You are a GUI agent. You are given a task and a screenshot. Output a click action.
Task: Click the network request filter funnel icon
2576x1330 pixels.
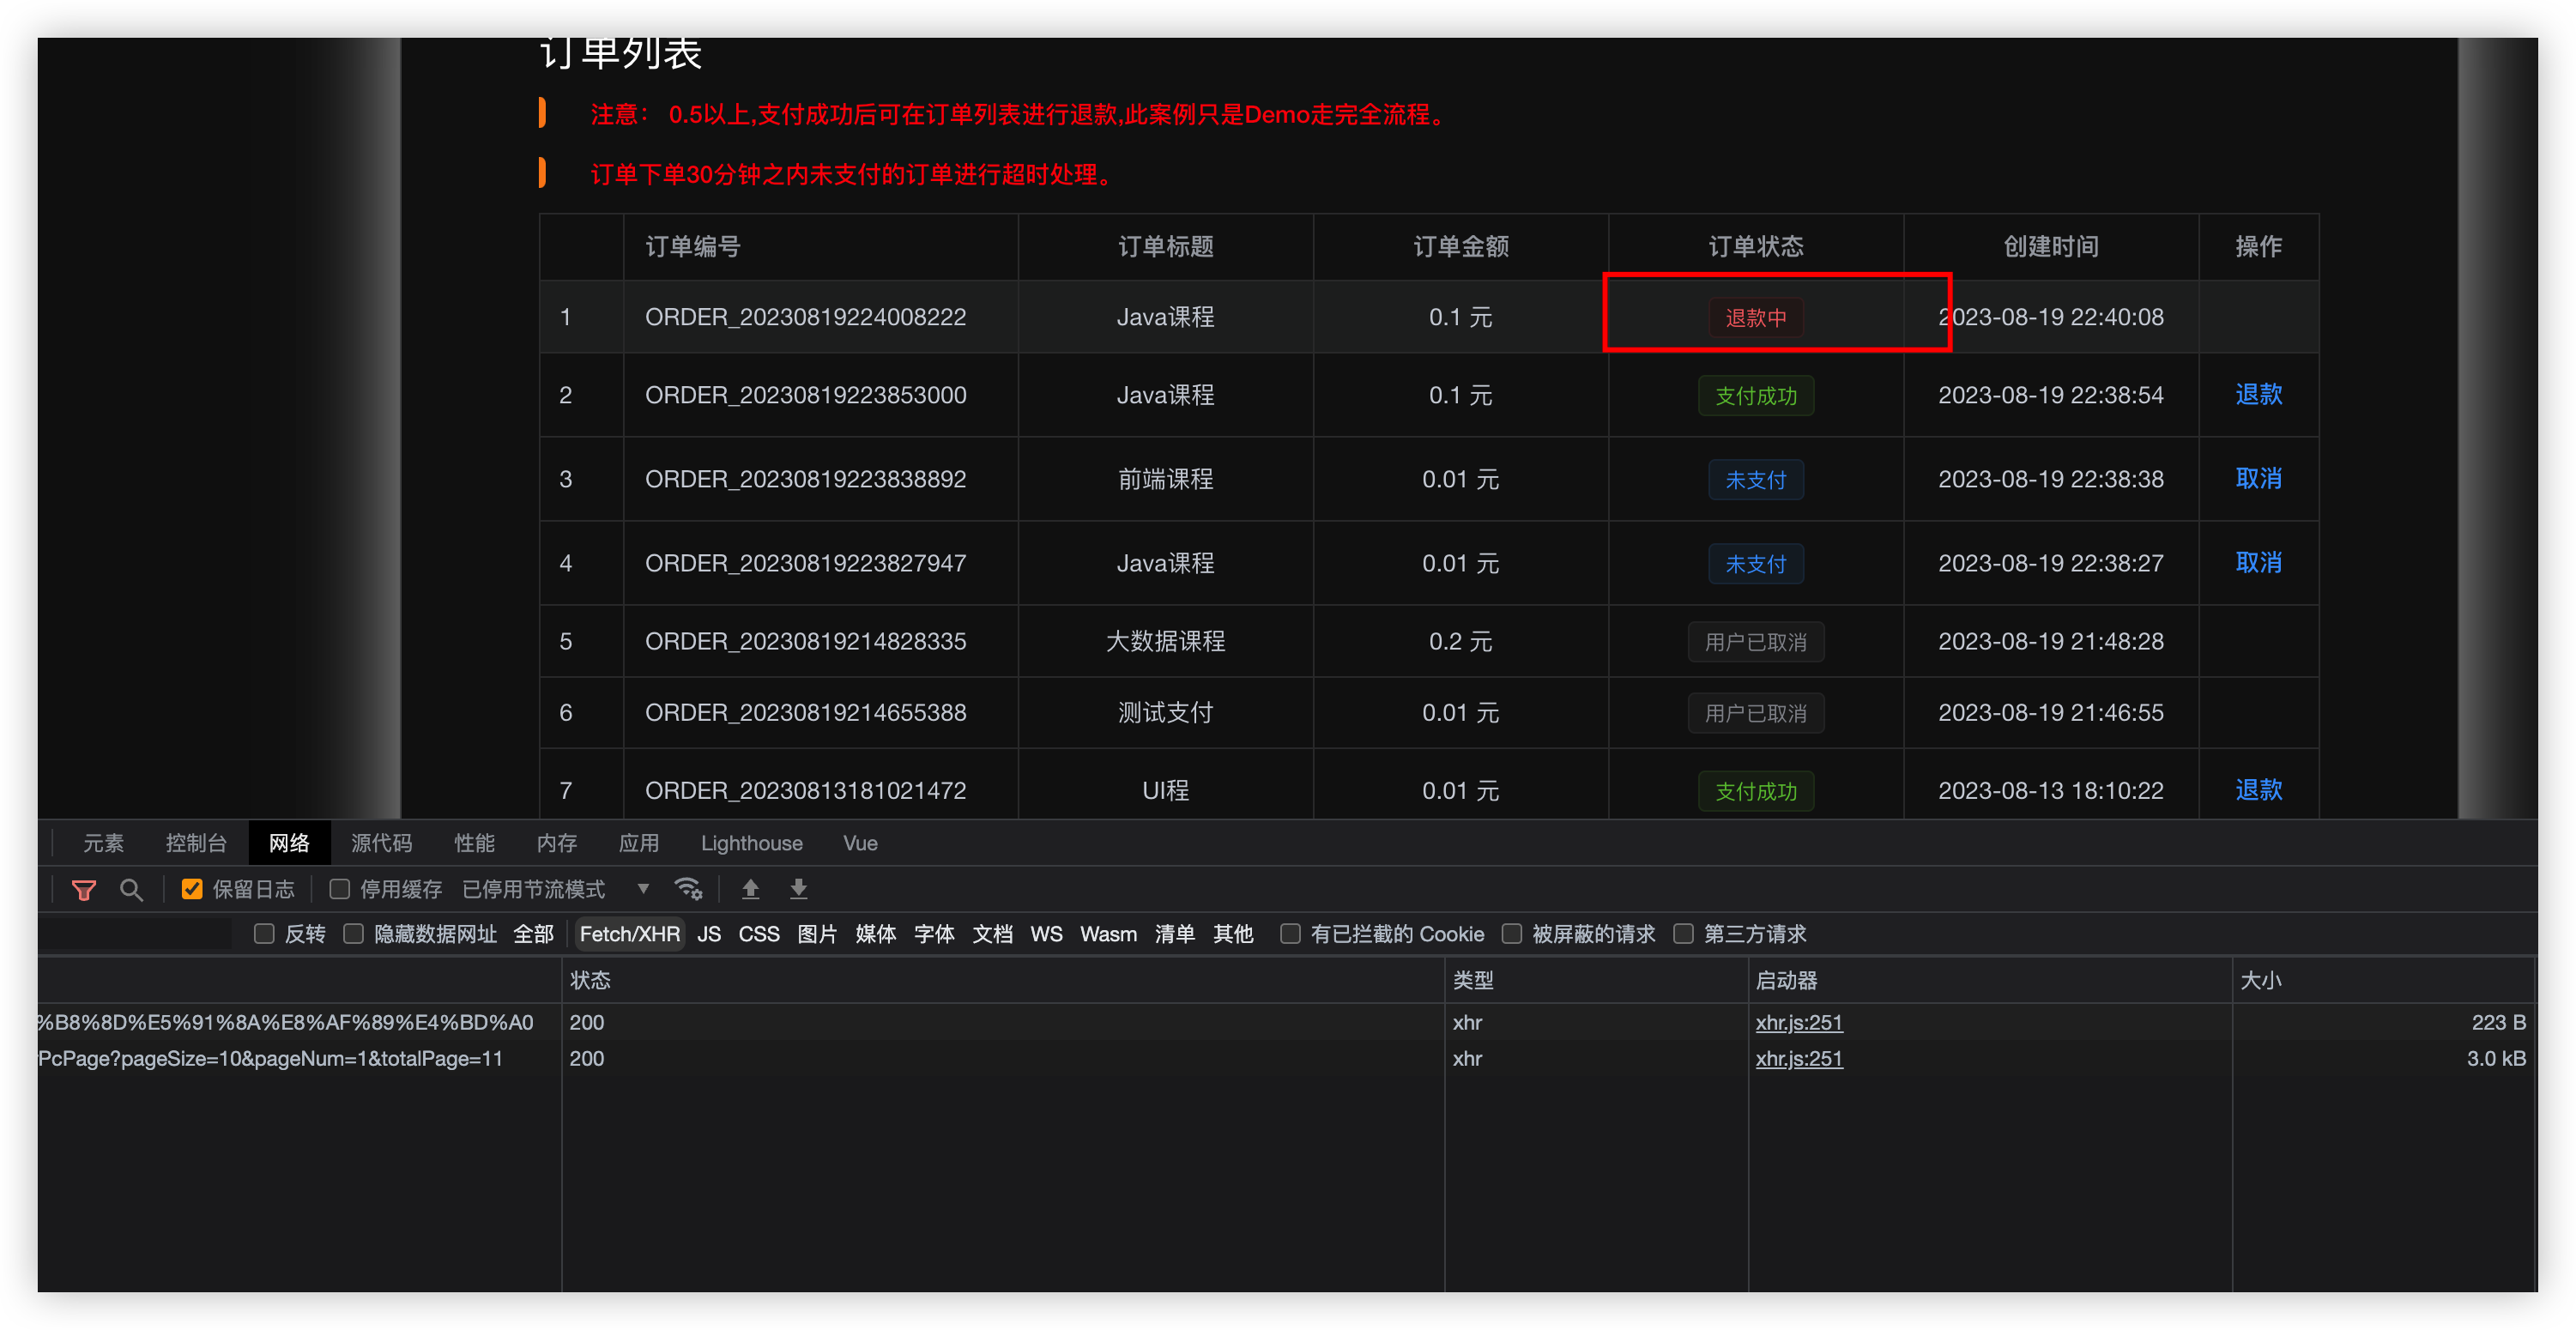pos(84,889)
